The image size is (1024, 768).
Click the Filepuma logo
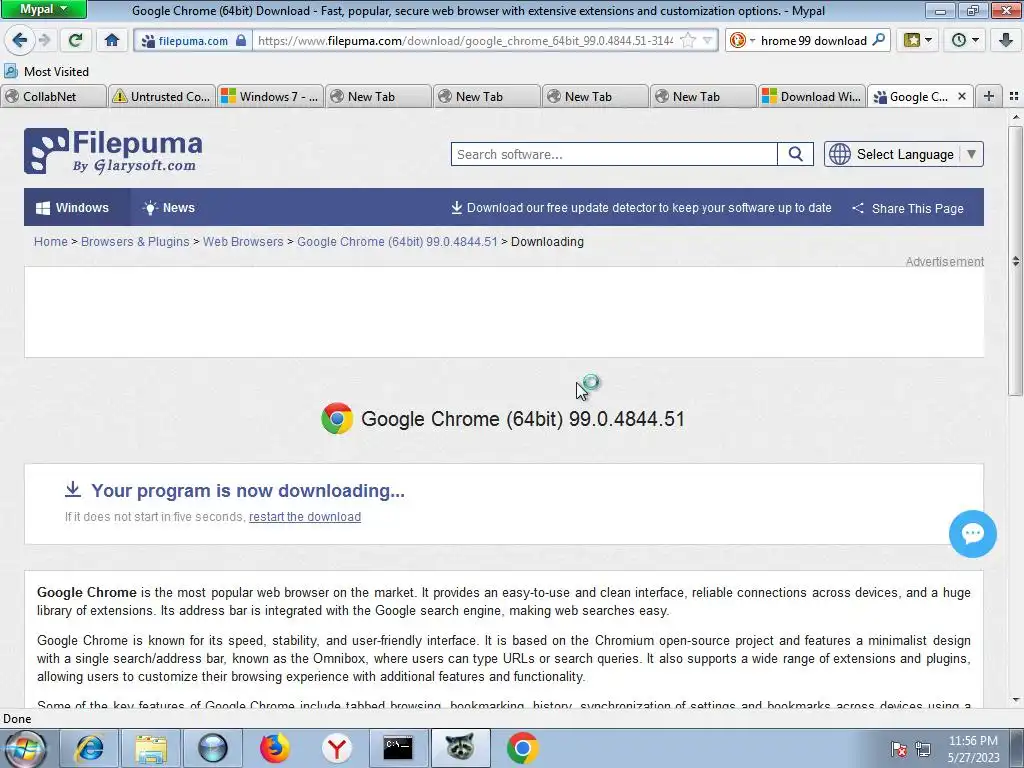click(113, 151)
